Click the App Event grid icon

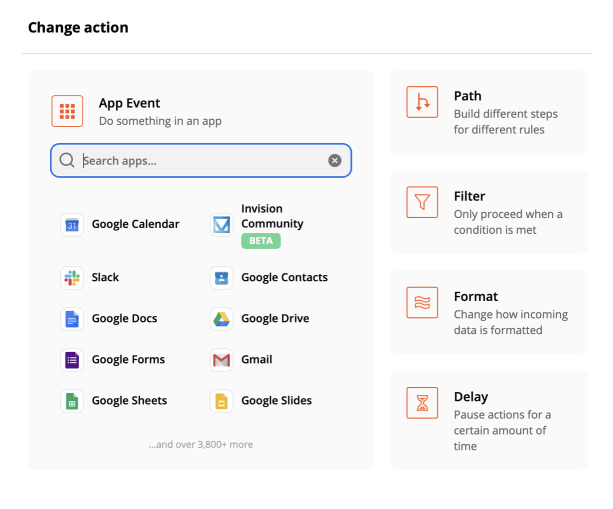67,111
